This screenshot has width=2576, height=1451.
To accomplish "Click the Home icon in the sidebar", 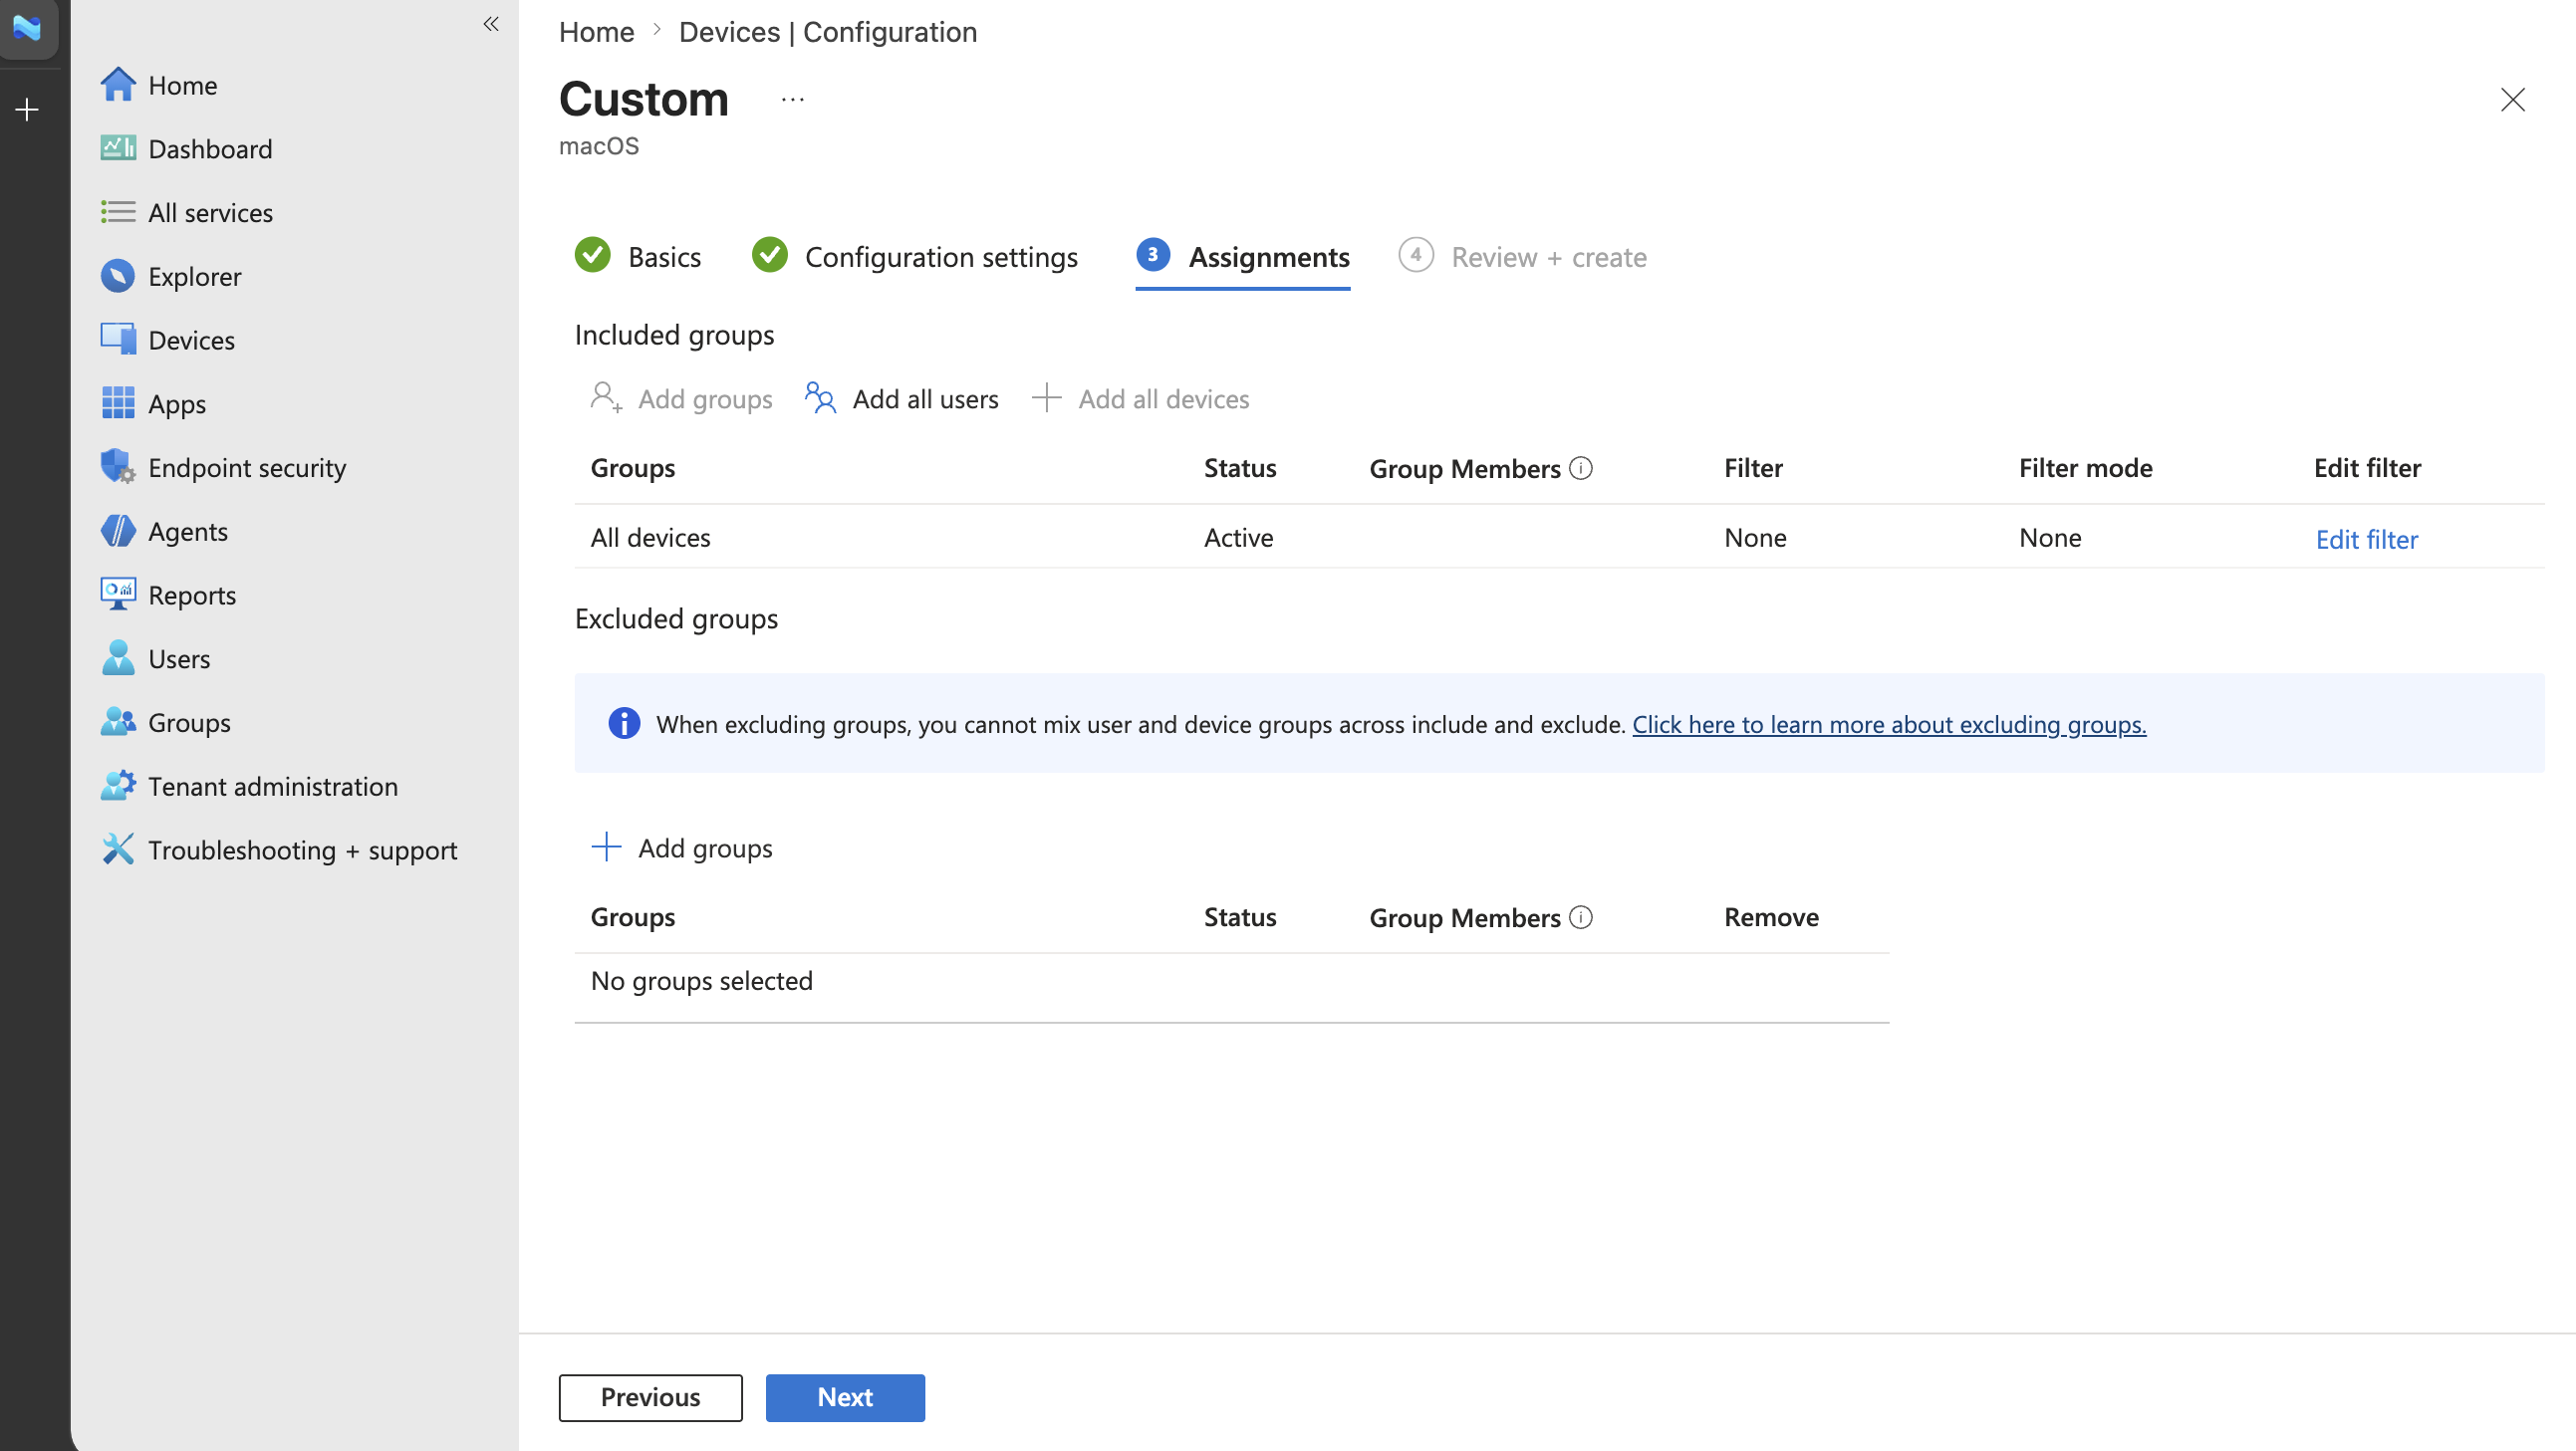I will coord(118,84).
